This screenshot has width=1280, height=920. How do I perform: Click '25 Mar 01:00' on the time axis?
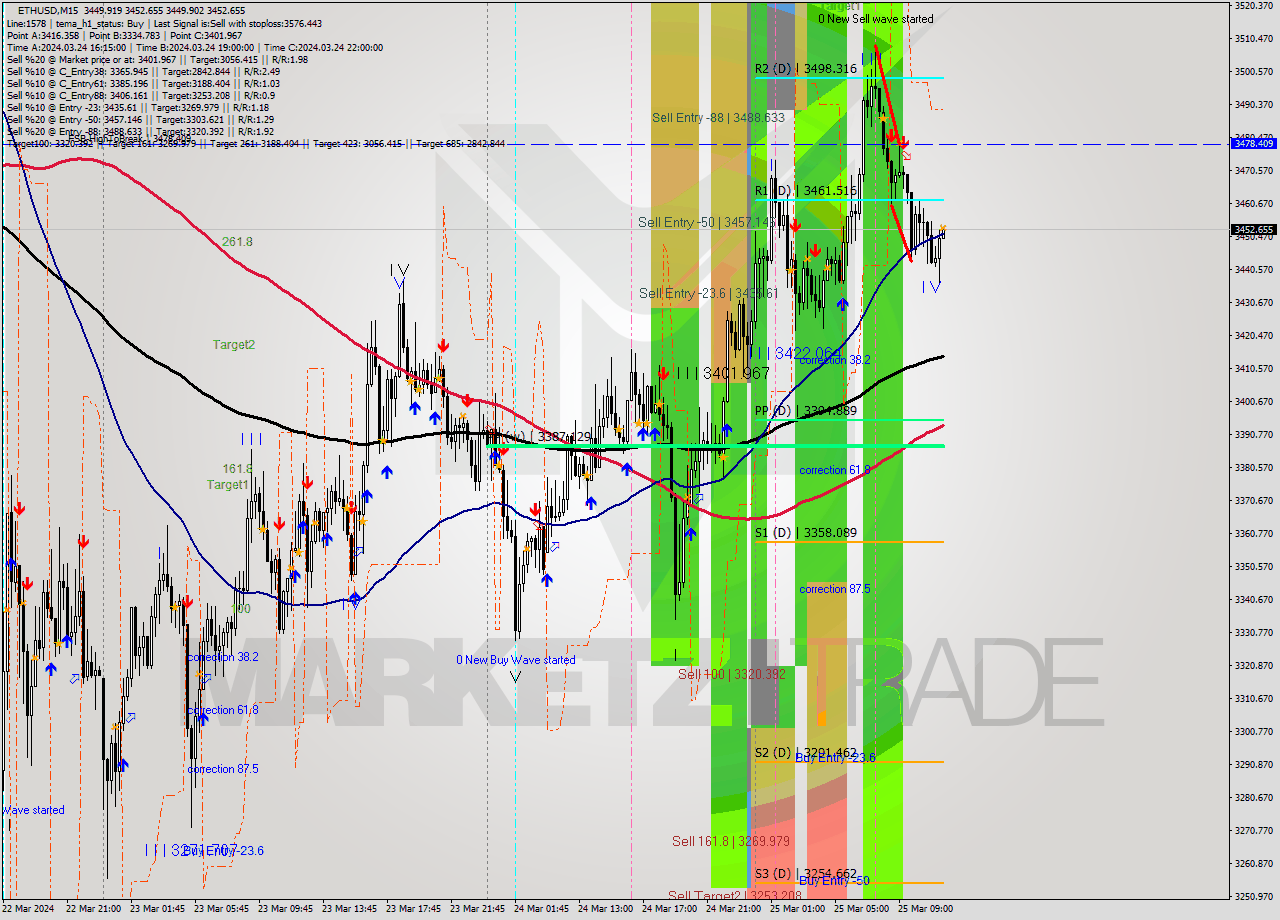point(799,908)
